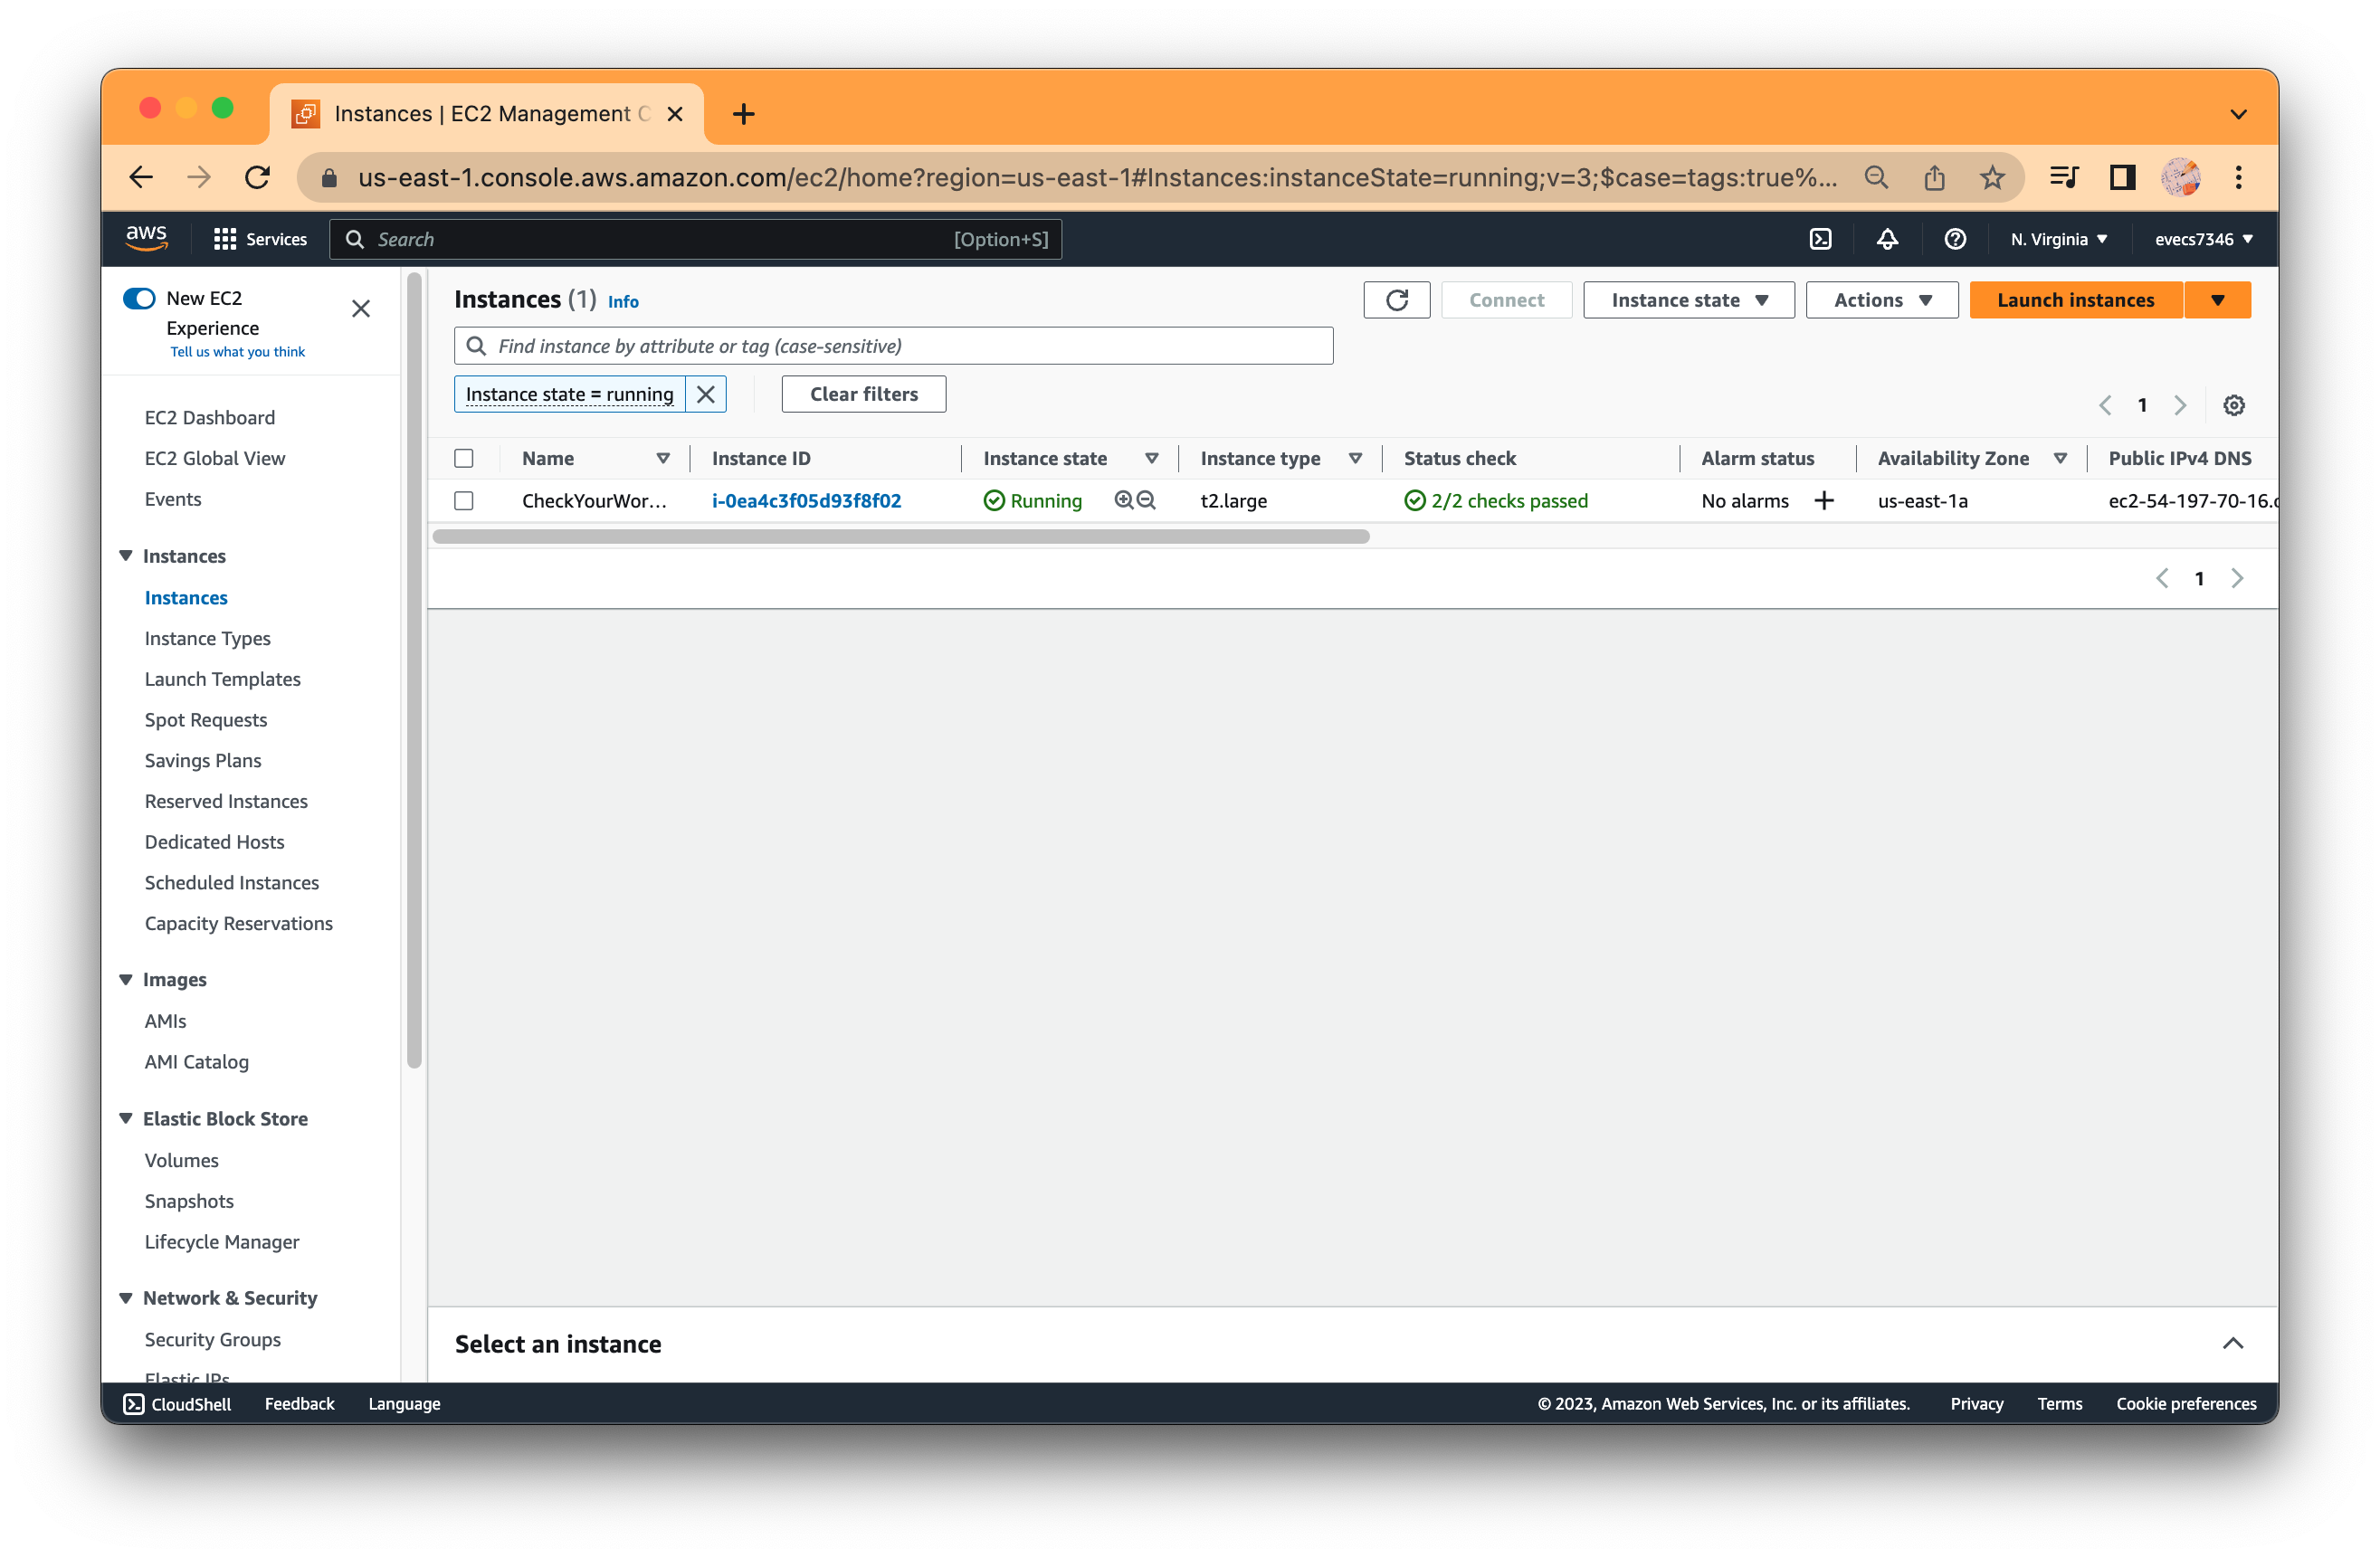2380x1558 pixels.
Task: Open the Actions dropdown
Action: (1881, 300)
